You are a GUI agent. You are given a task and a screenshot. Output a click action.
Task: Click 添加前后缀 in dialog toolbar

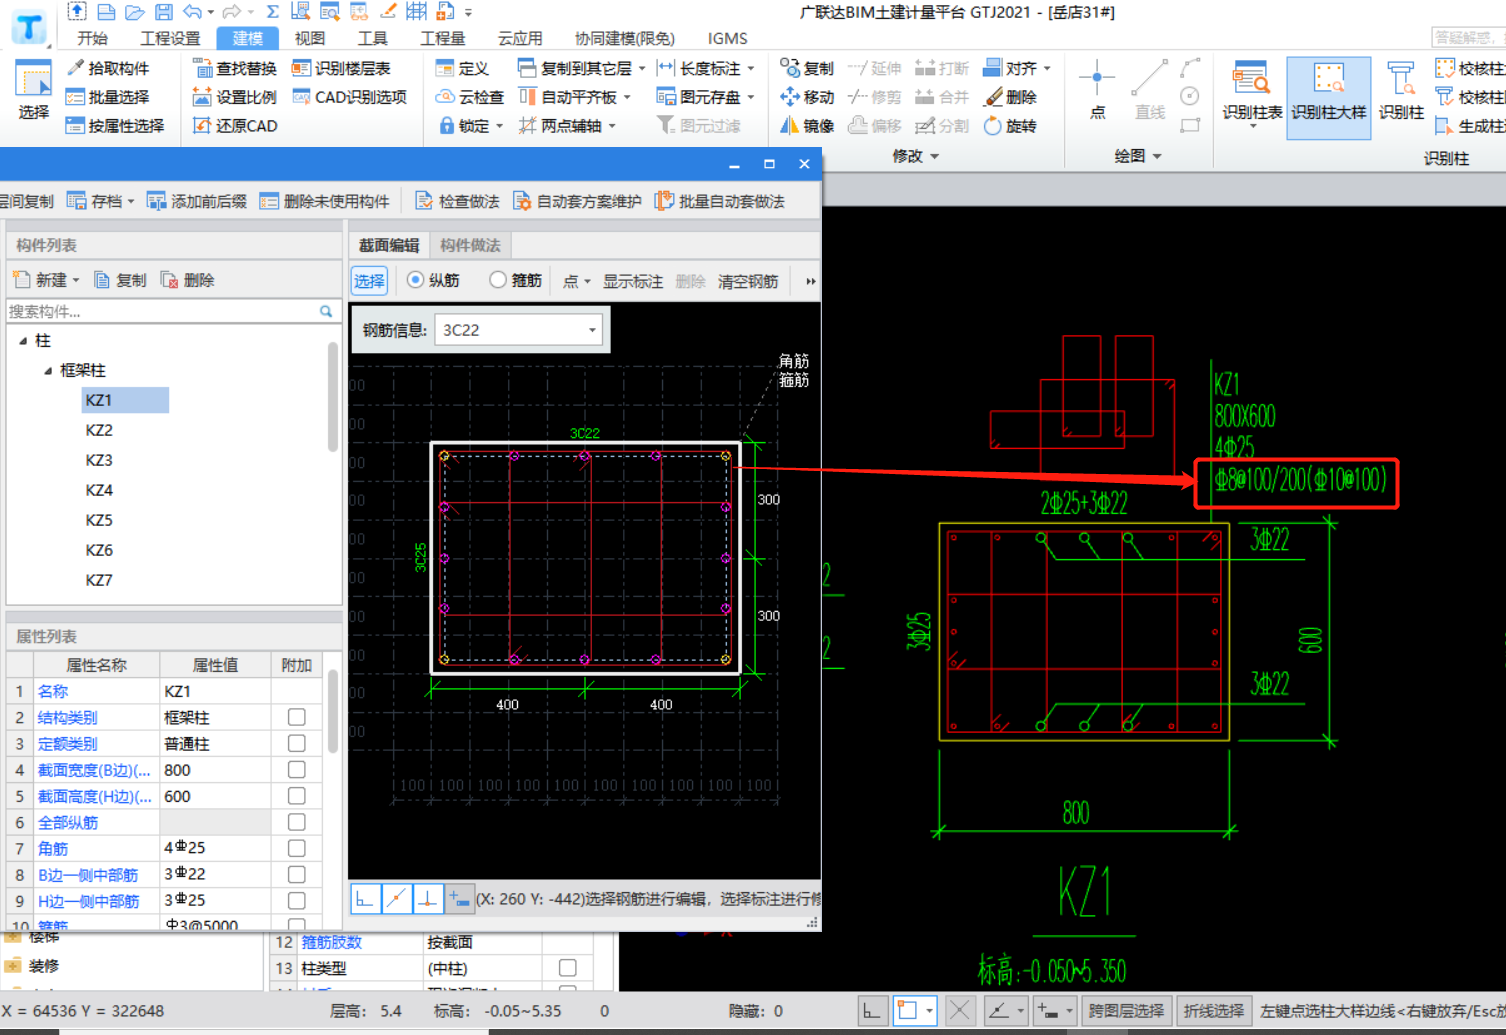pos(197,201)
